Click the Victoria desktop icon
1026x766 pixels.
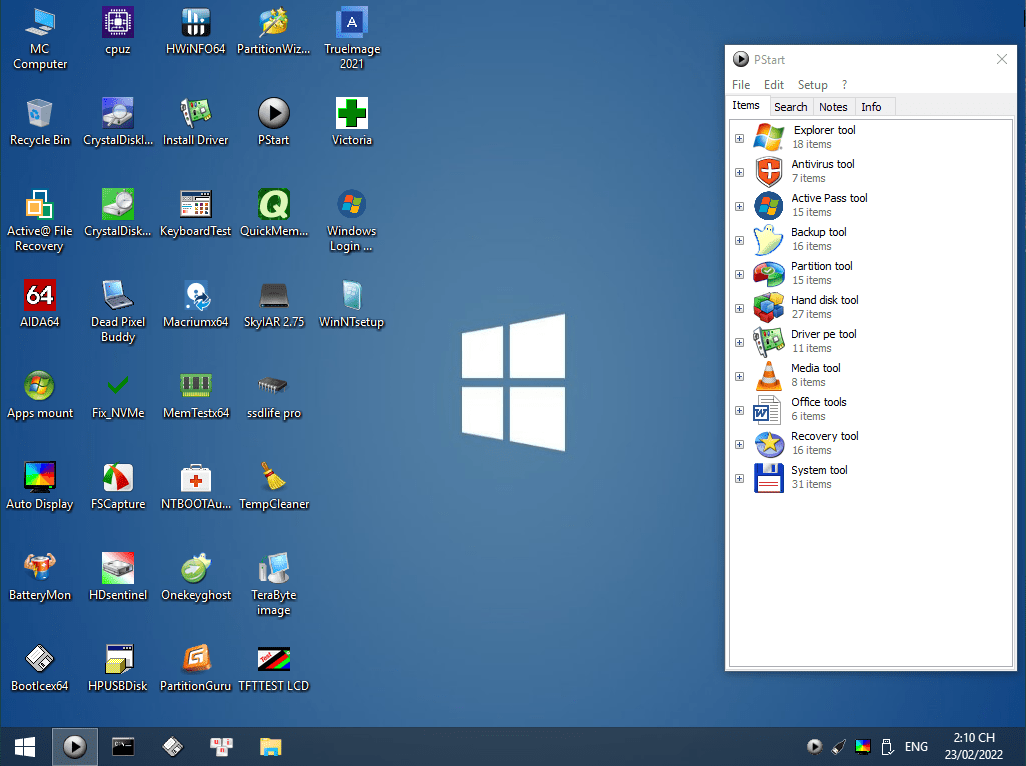tap(352, 122)
